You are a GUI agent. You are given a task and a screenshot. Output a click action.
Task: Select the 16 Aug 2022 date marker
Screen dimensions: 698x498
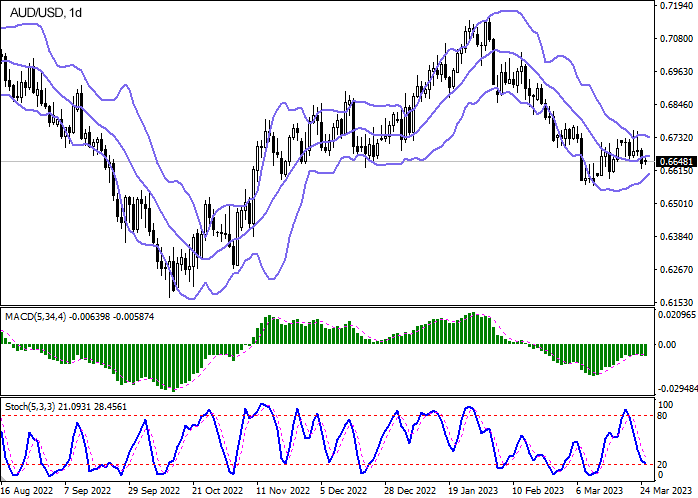click(x=27, y=491)
